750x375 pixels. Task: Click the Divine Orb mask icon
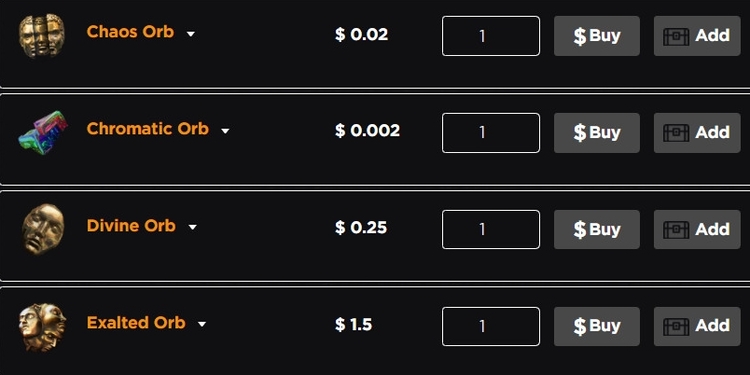click(43, 229)
